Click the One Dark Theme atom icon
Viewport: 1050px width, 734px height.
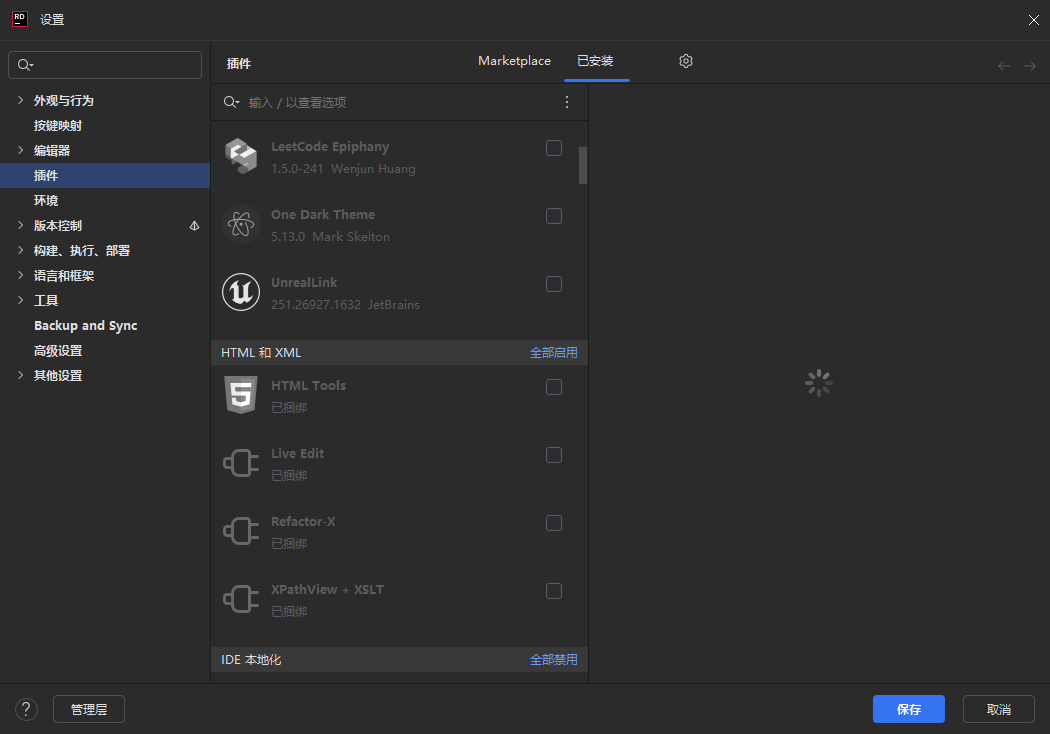click(240, 225)
